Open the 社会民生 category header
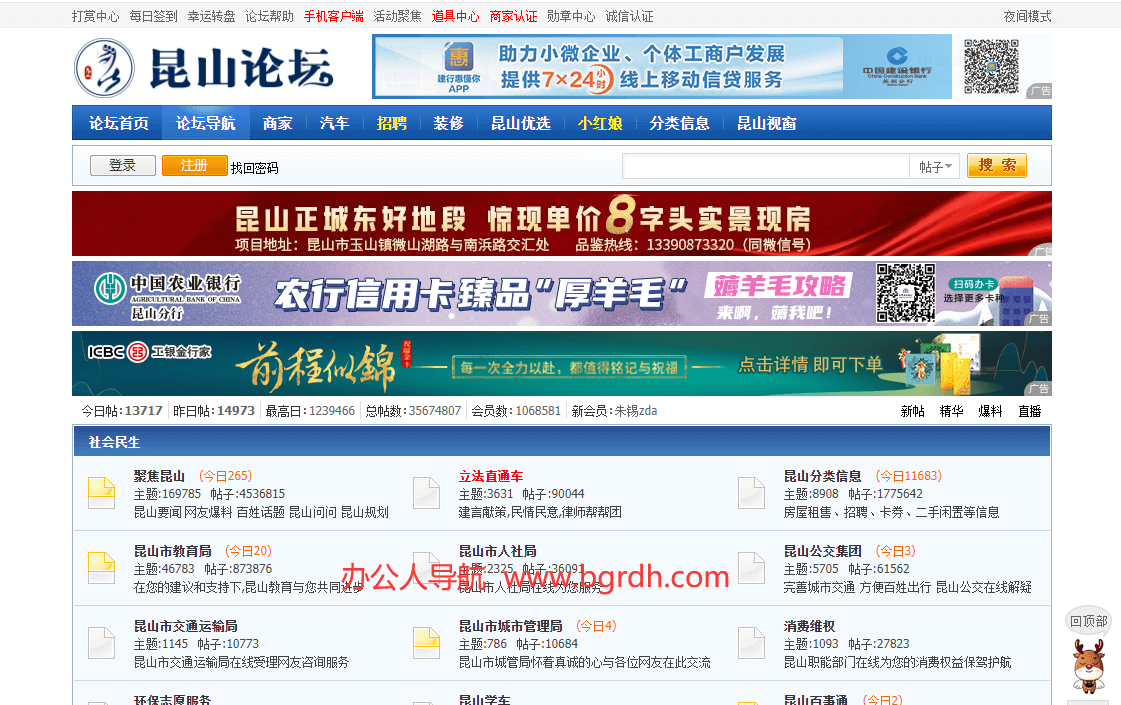This screenshot has height=705, width=1121. click(114, 442)
